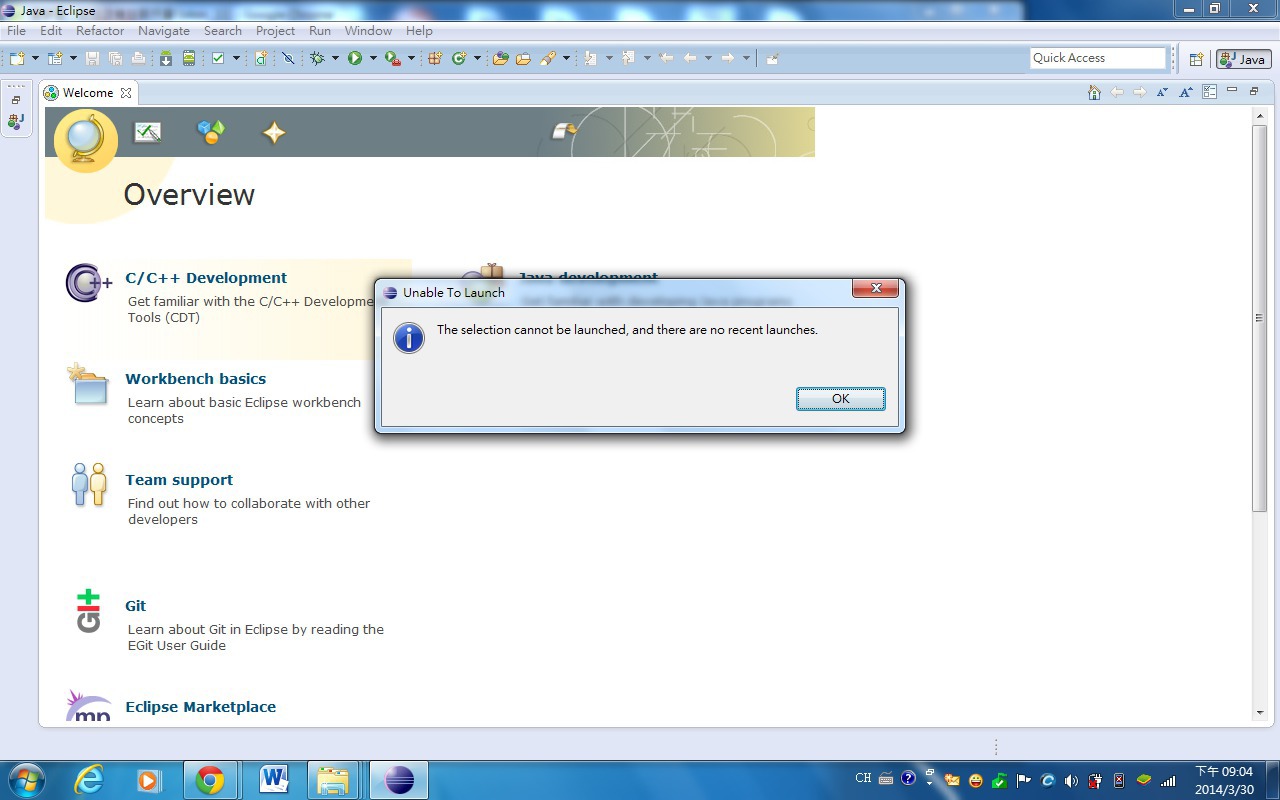The width and height of the screenshot is (1280, 800).
Task: Click the Enlarge font size icon
Action: pos(1185,92)
